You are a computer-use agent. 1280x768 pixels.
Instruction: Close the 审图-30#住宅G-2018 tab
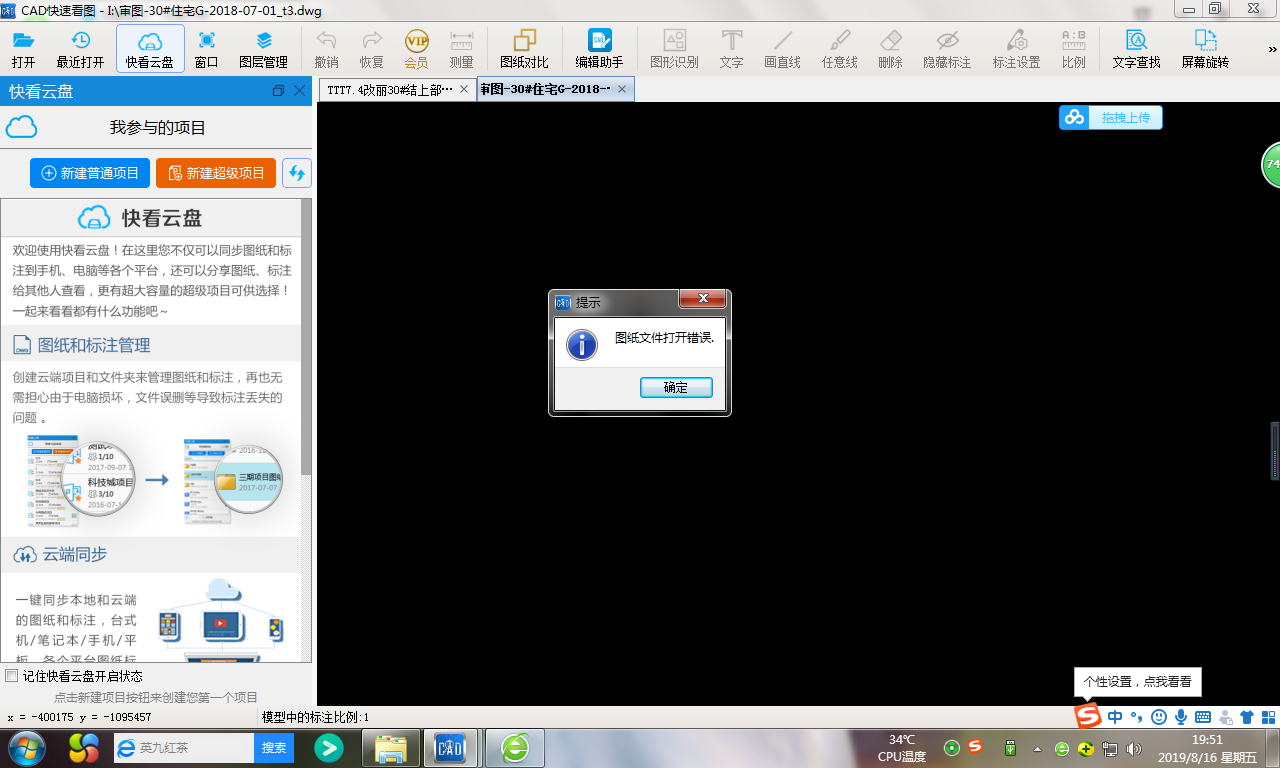click(622, 89)
